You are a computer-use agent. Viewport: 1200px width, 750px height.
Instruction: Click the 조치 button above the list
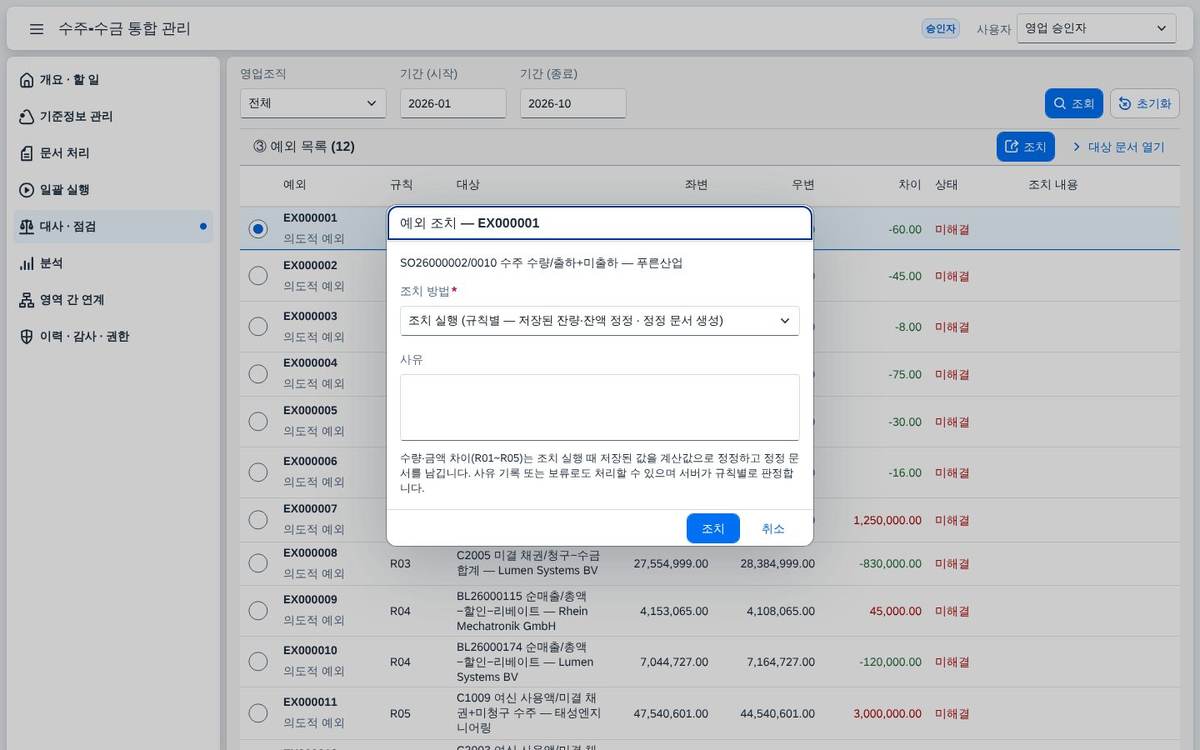[1026, 147]
